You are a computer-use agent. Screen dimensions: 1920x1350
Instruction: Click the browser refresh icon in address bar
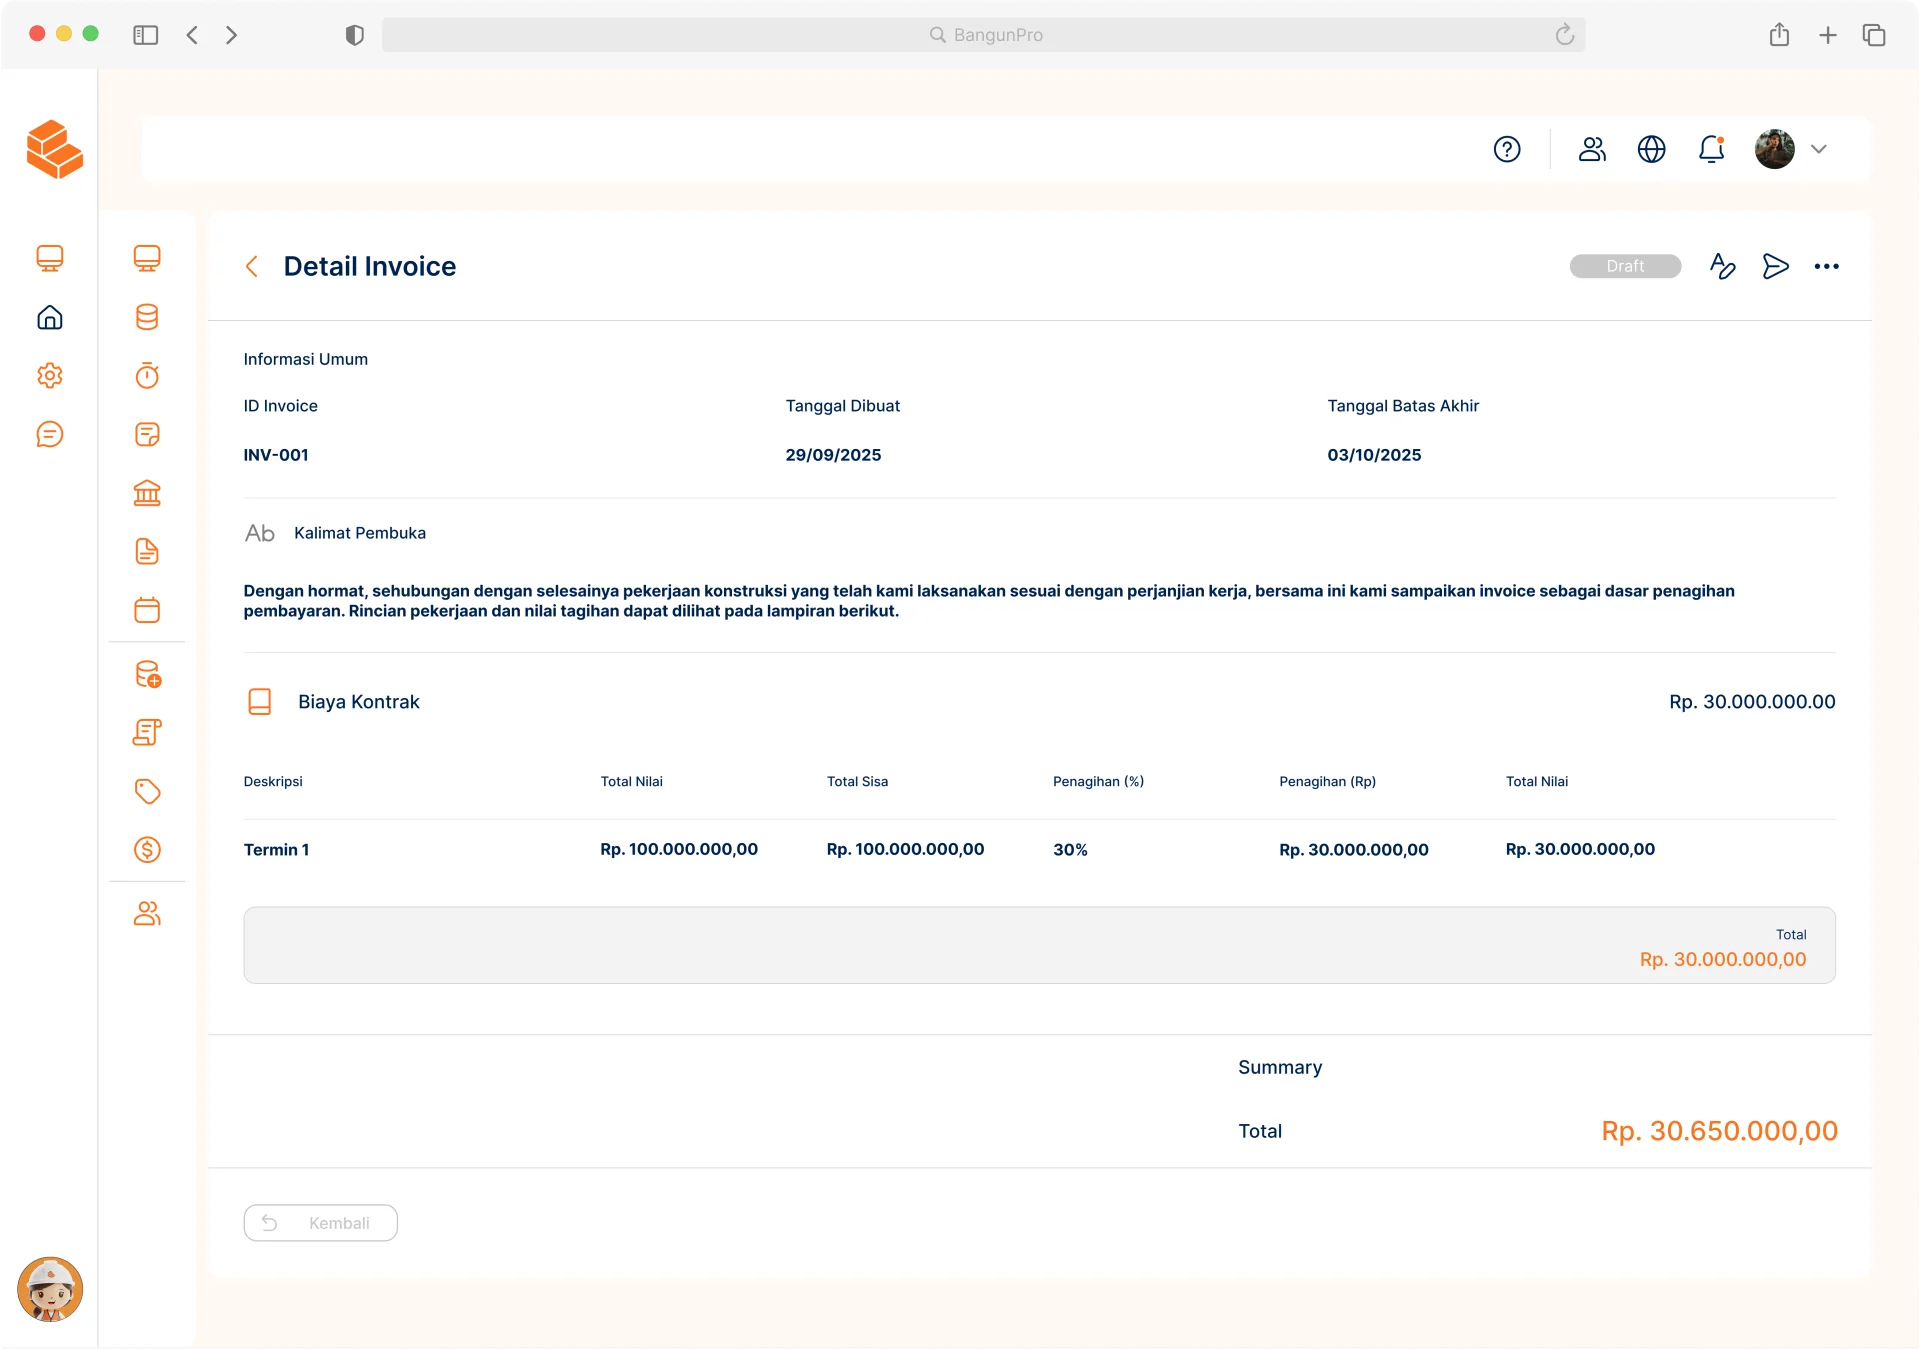(x=1564, y=34)
